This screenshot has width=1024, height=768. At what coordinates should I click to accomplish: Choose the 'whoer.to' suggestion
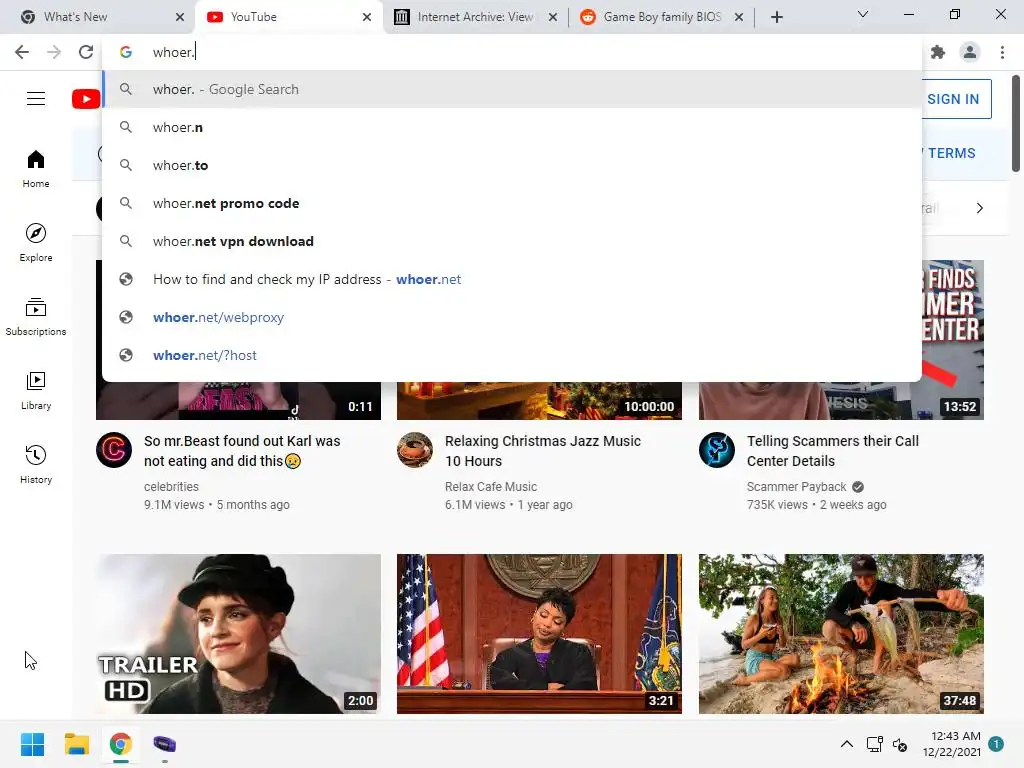coord(512,165)
